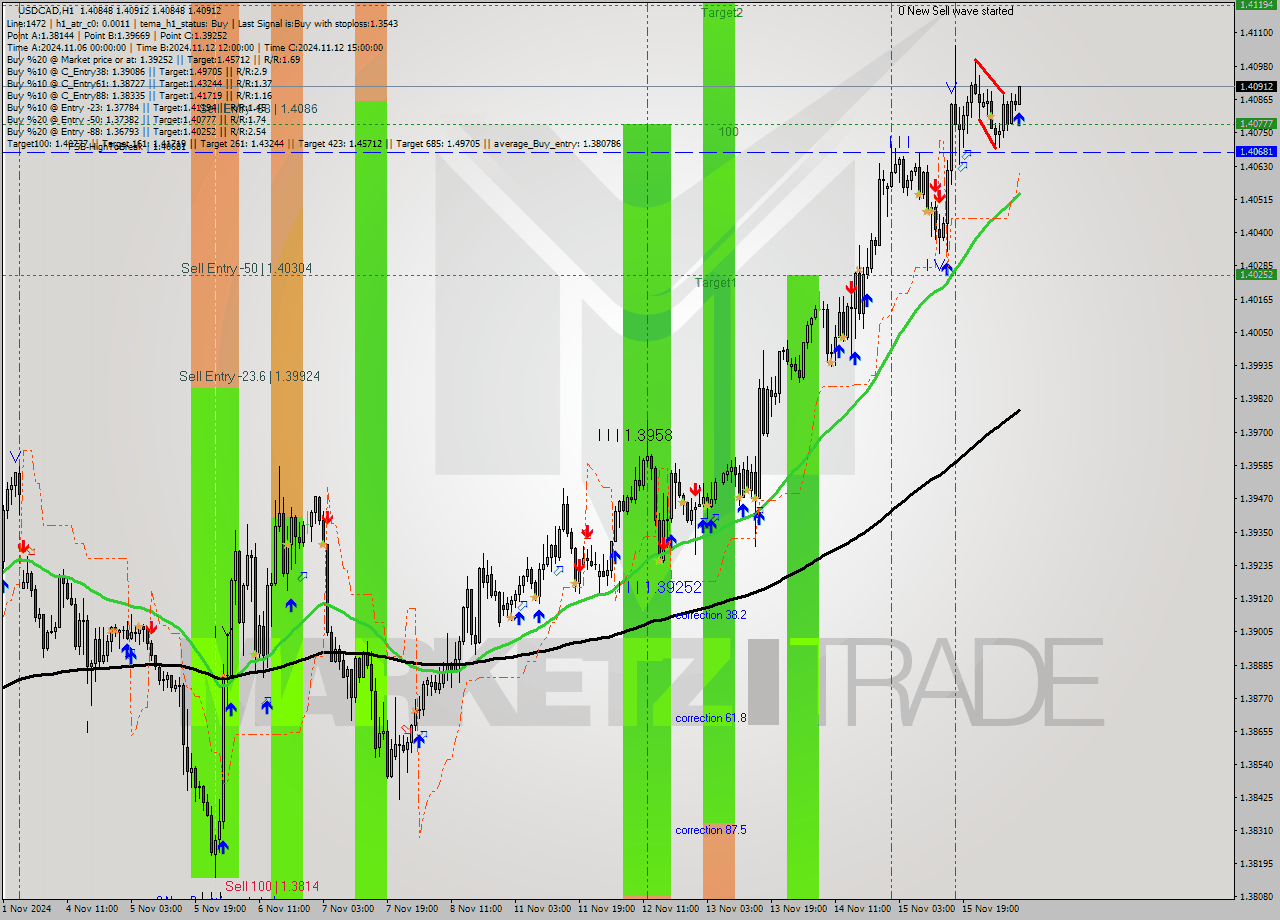Viewport: 1280px width, 920px height.
Task: Click the '13 Nov 19:00' time axis label
Action: 798,909
